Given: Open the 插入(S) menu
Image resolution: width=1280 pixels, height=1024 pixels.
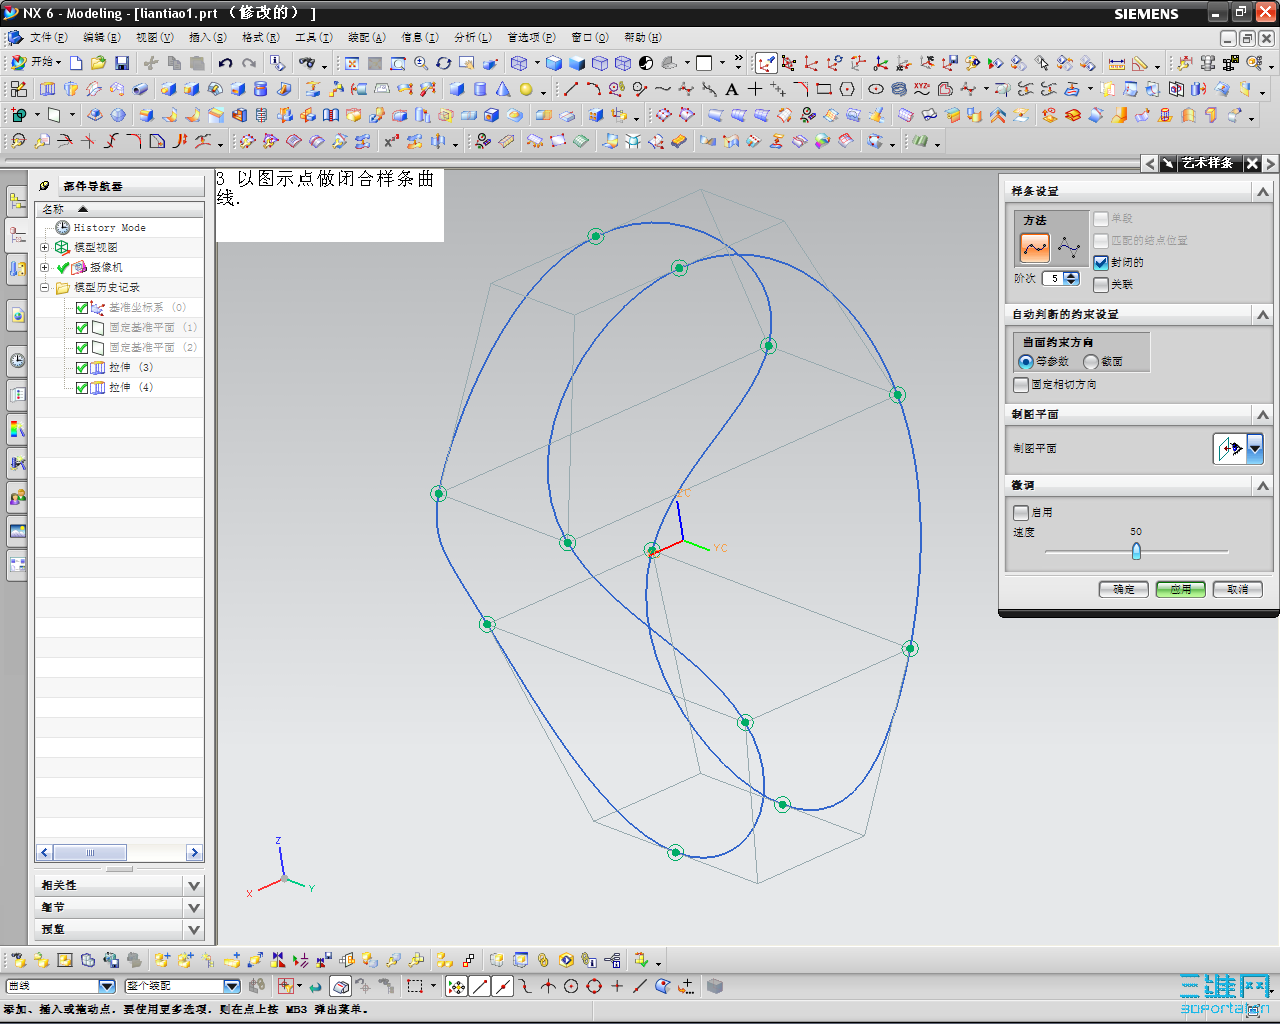Looking at the screenshot, I should click(x=207, y=37).
